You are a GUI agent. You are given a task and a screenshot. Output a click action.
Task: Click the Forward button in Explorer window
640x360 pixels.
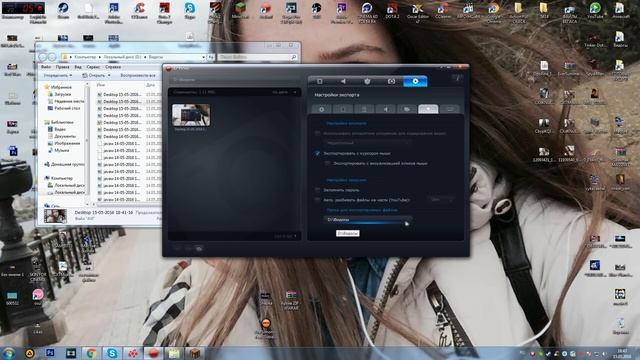(x=52, y=57)
